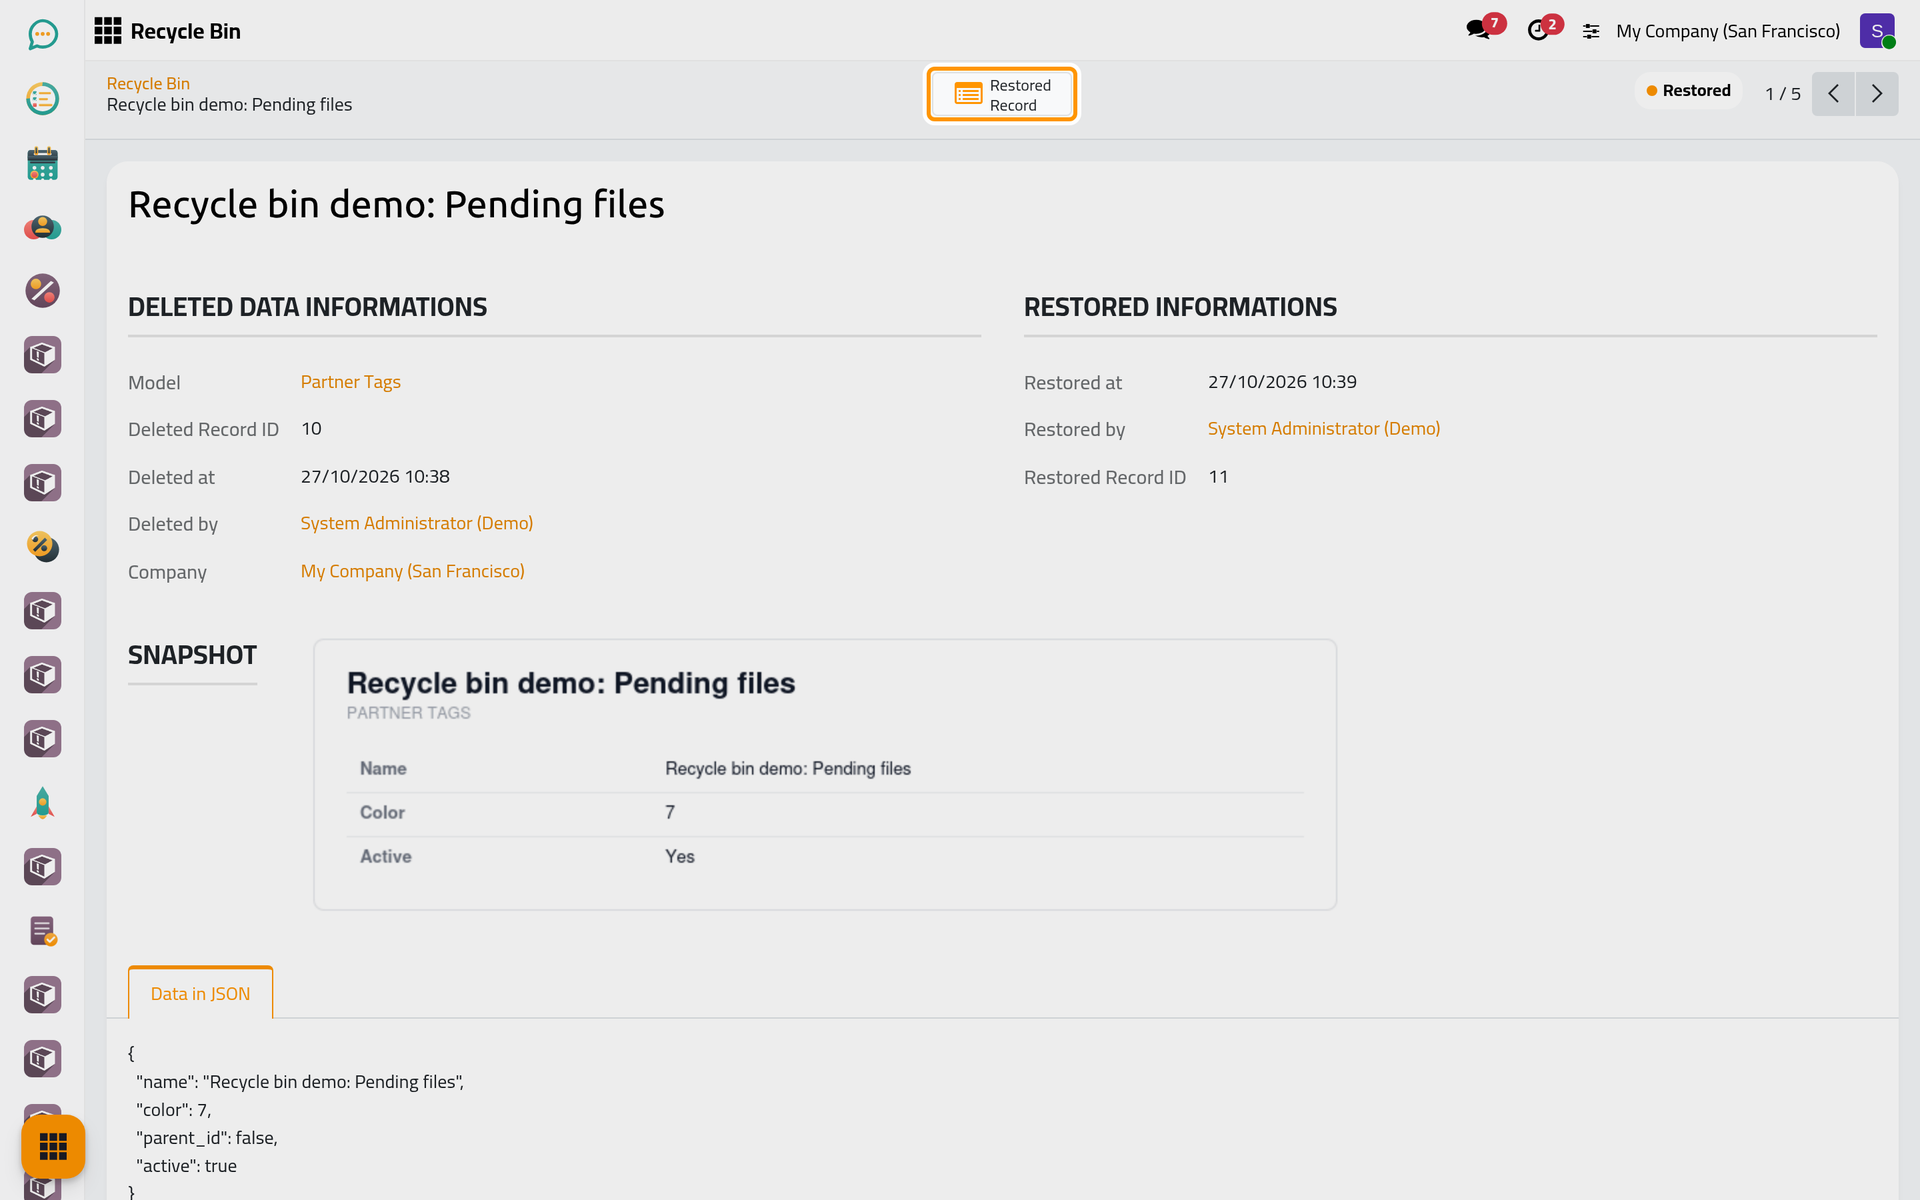Click the snapshot Name value Recycle bin demo: Pending files
Image resolution: width=1920 pixels, height=1200 pixels.
[x=788, y=769]
